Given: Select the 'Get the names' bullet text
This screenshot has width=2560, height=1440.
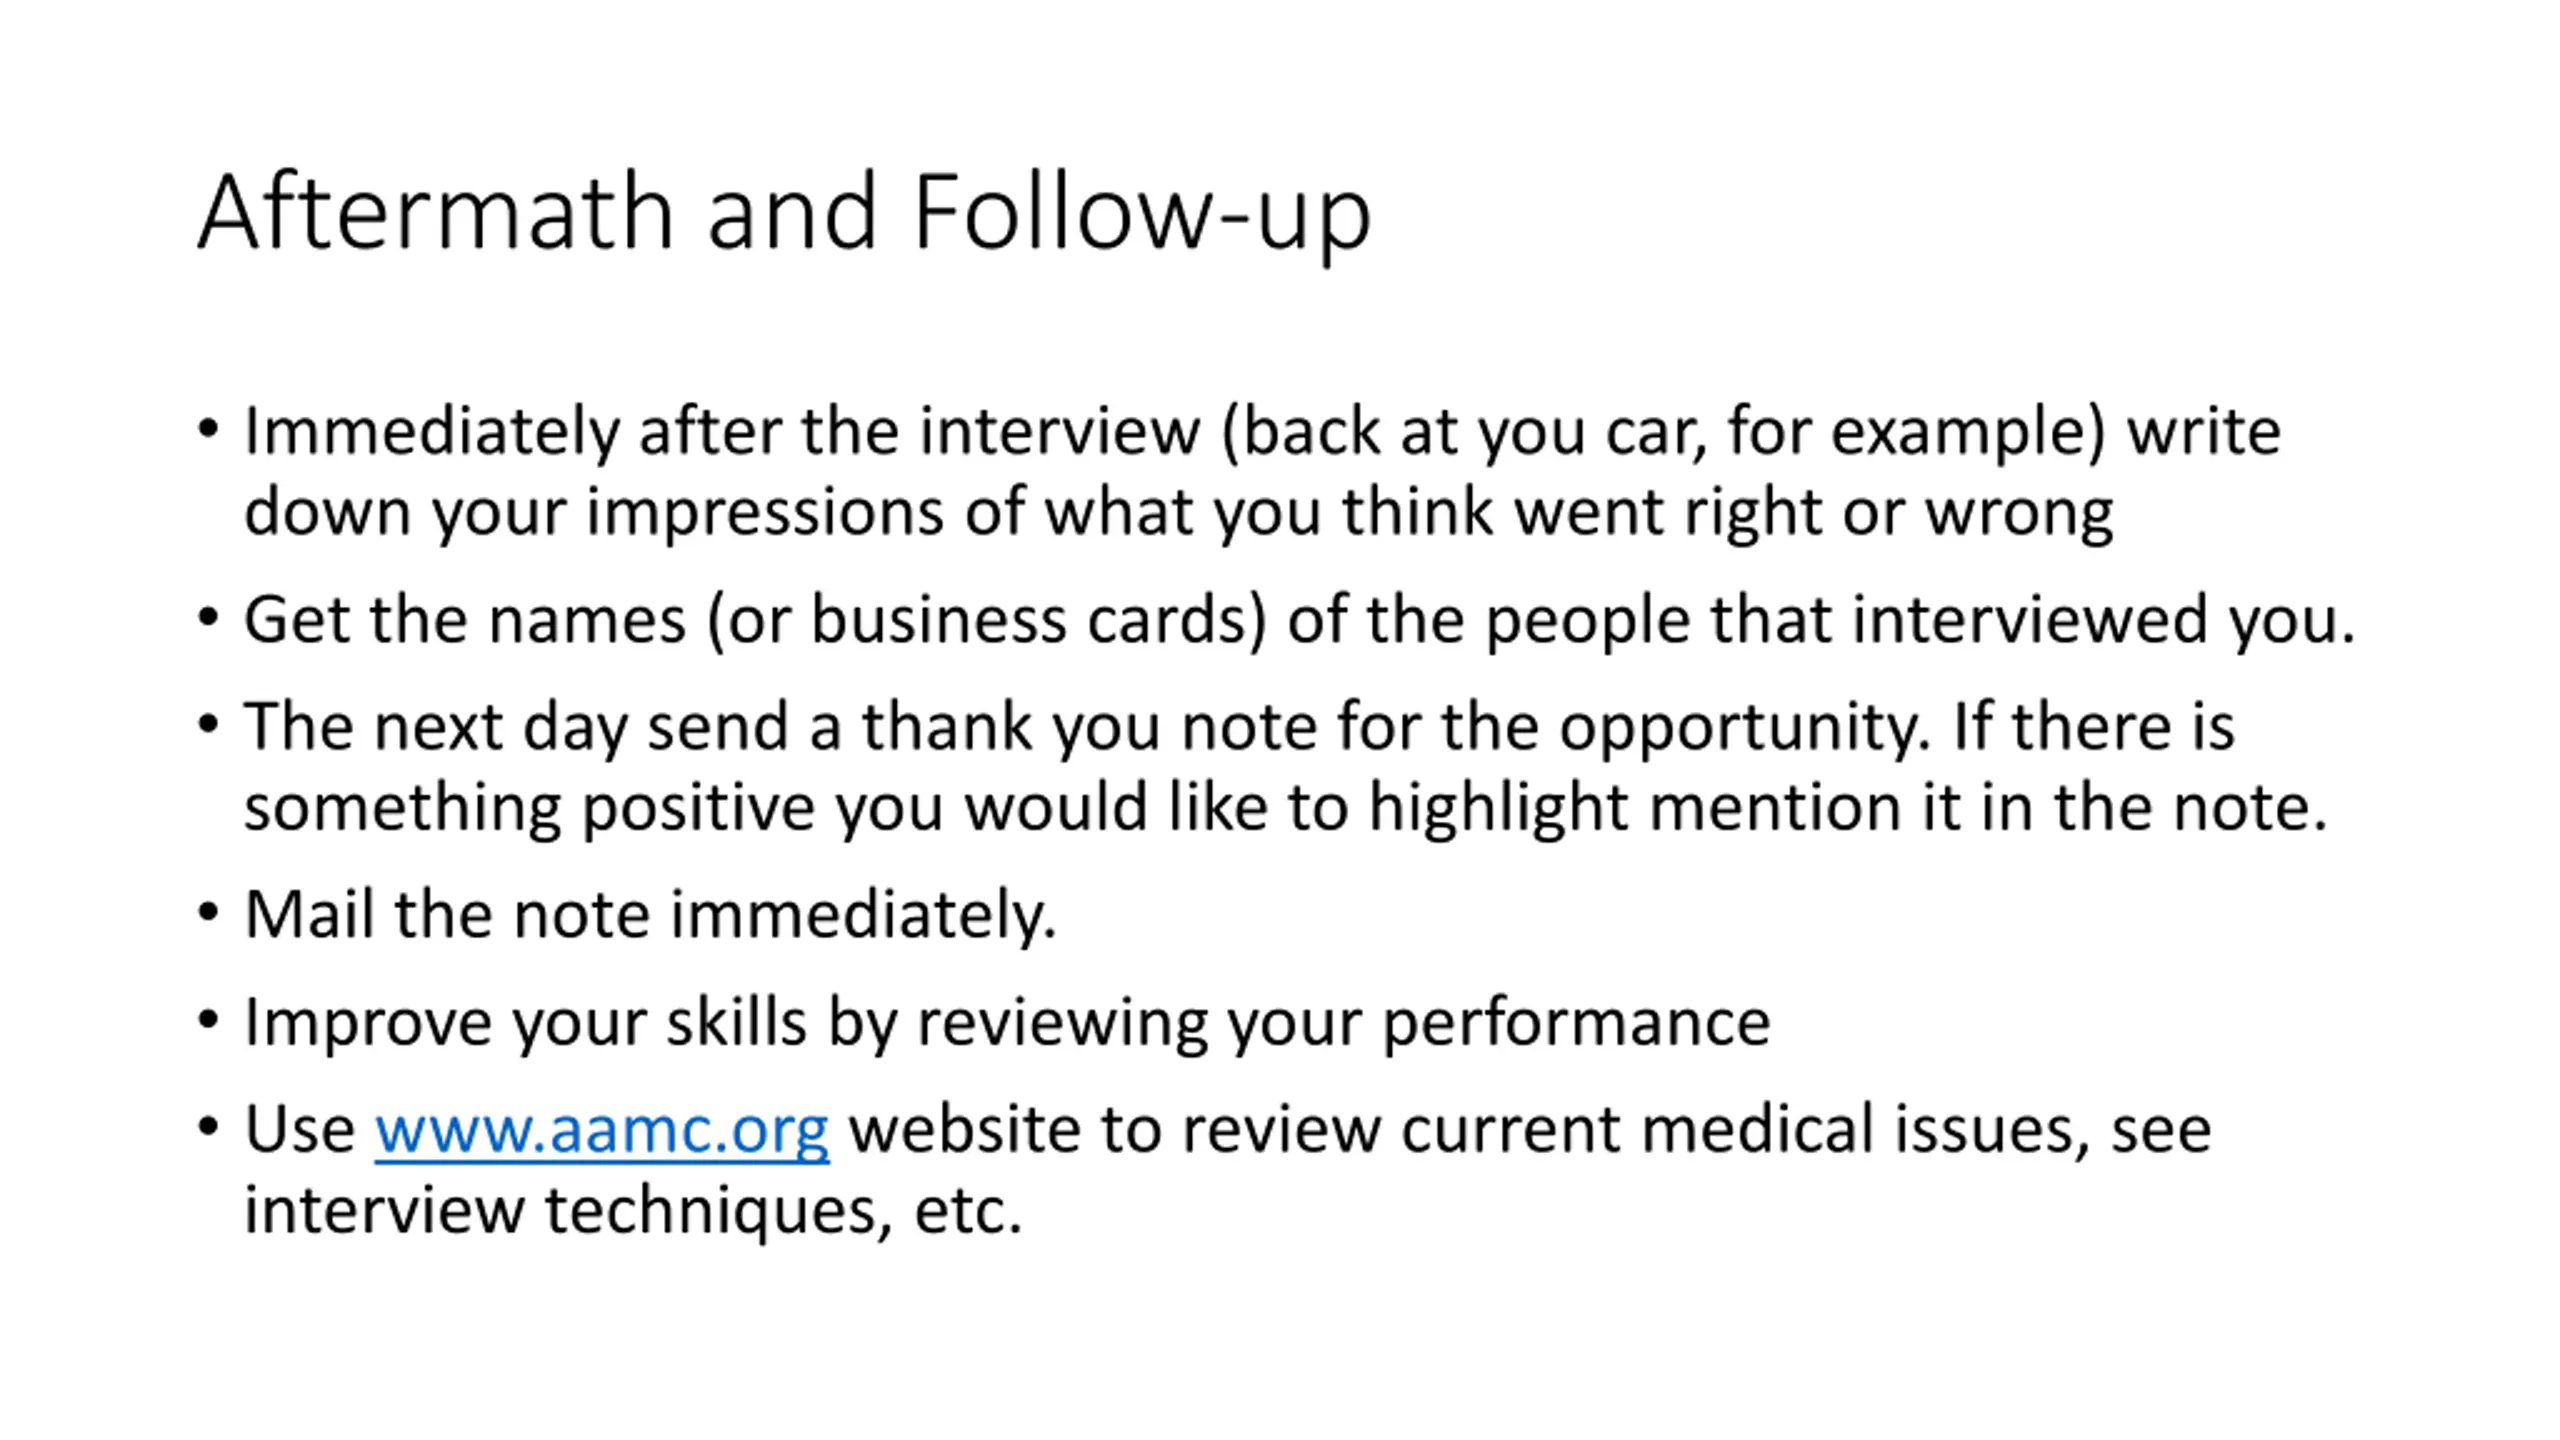Looking at the screenshot, I should [x=1299, y=620].
